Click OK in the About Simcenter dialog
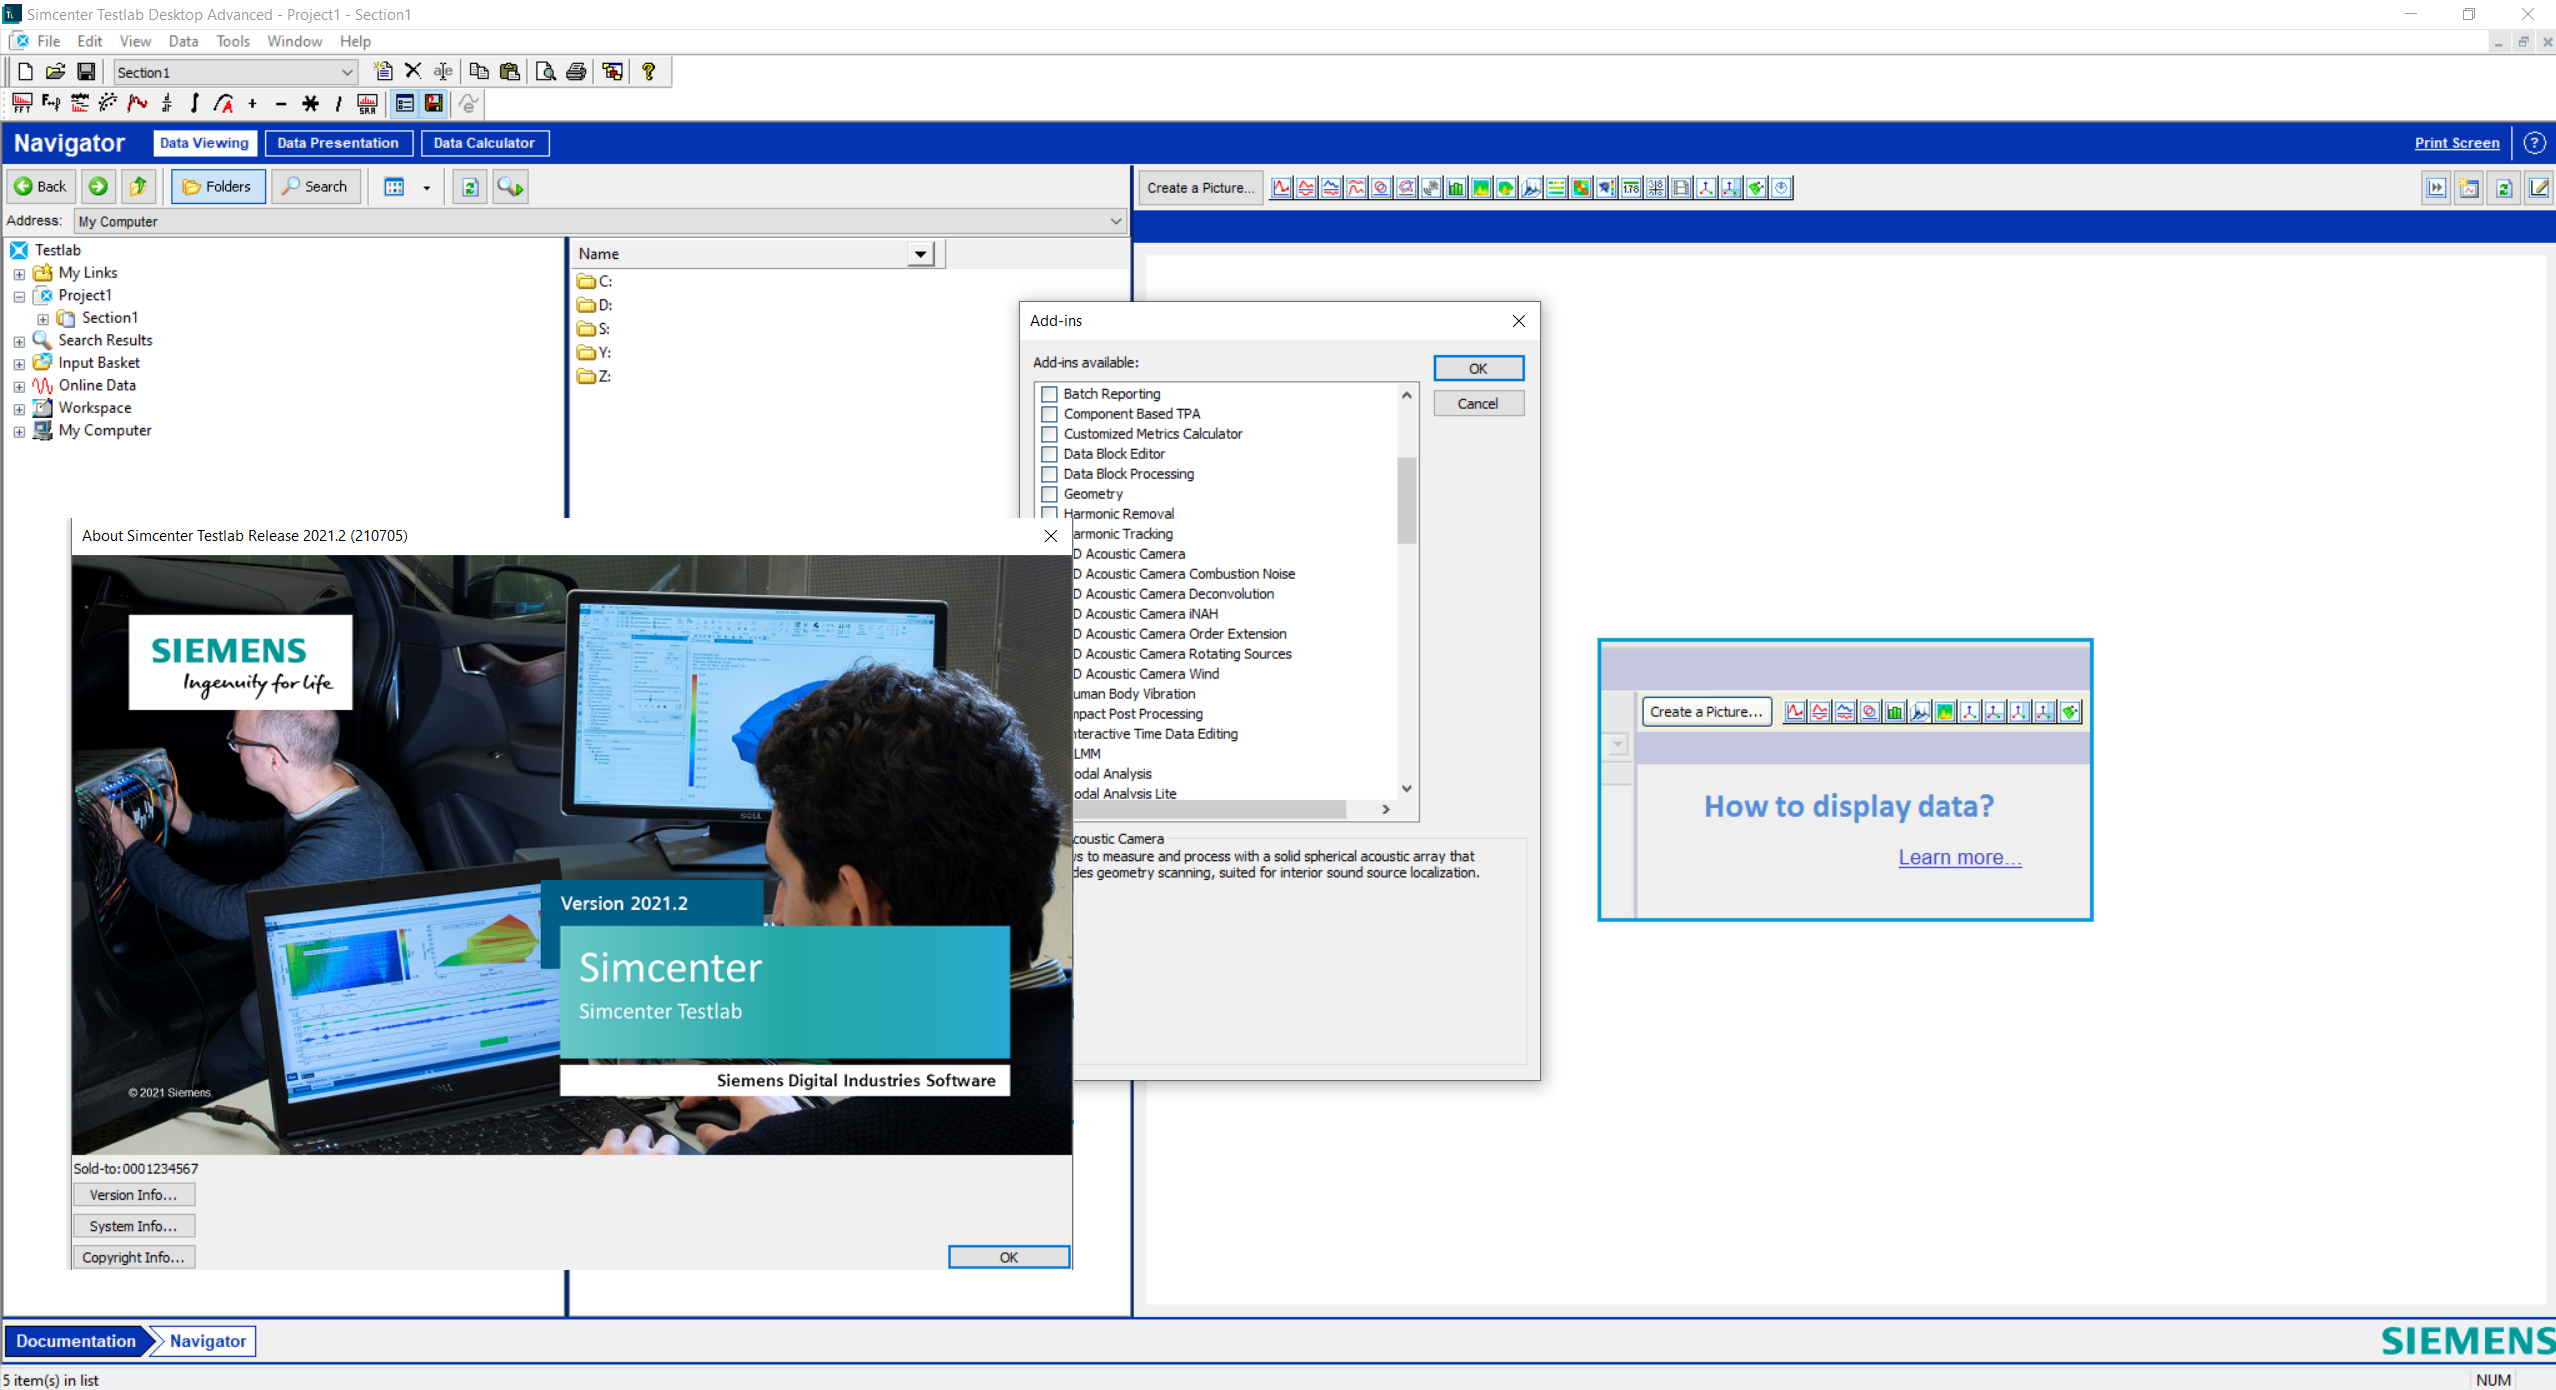 pyautogui.click(x=1009, y=1257)
